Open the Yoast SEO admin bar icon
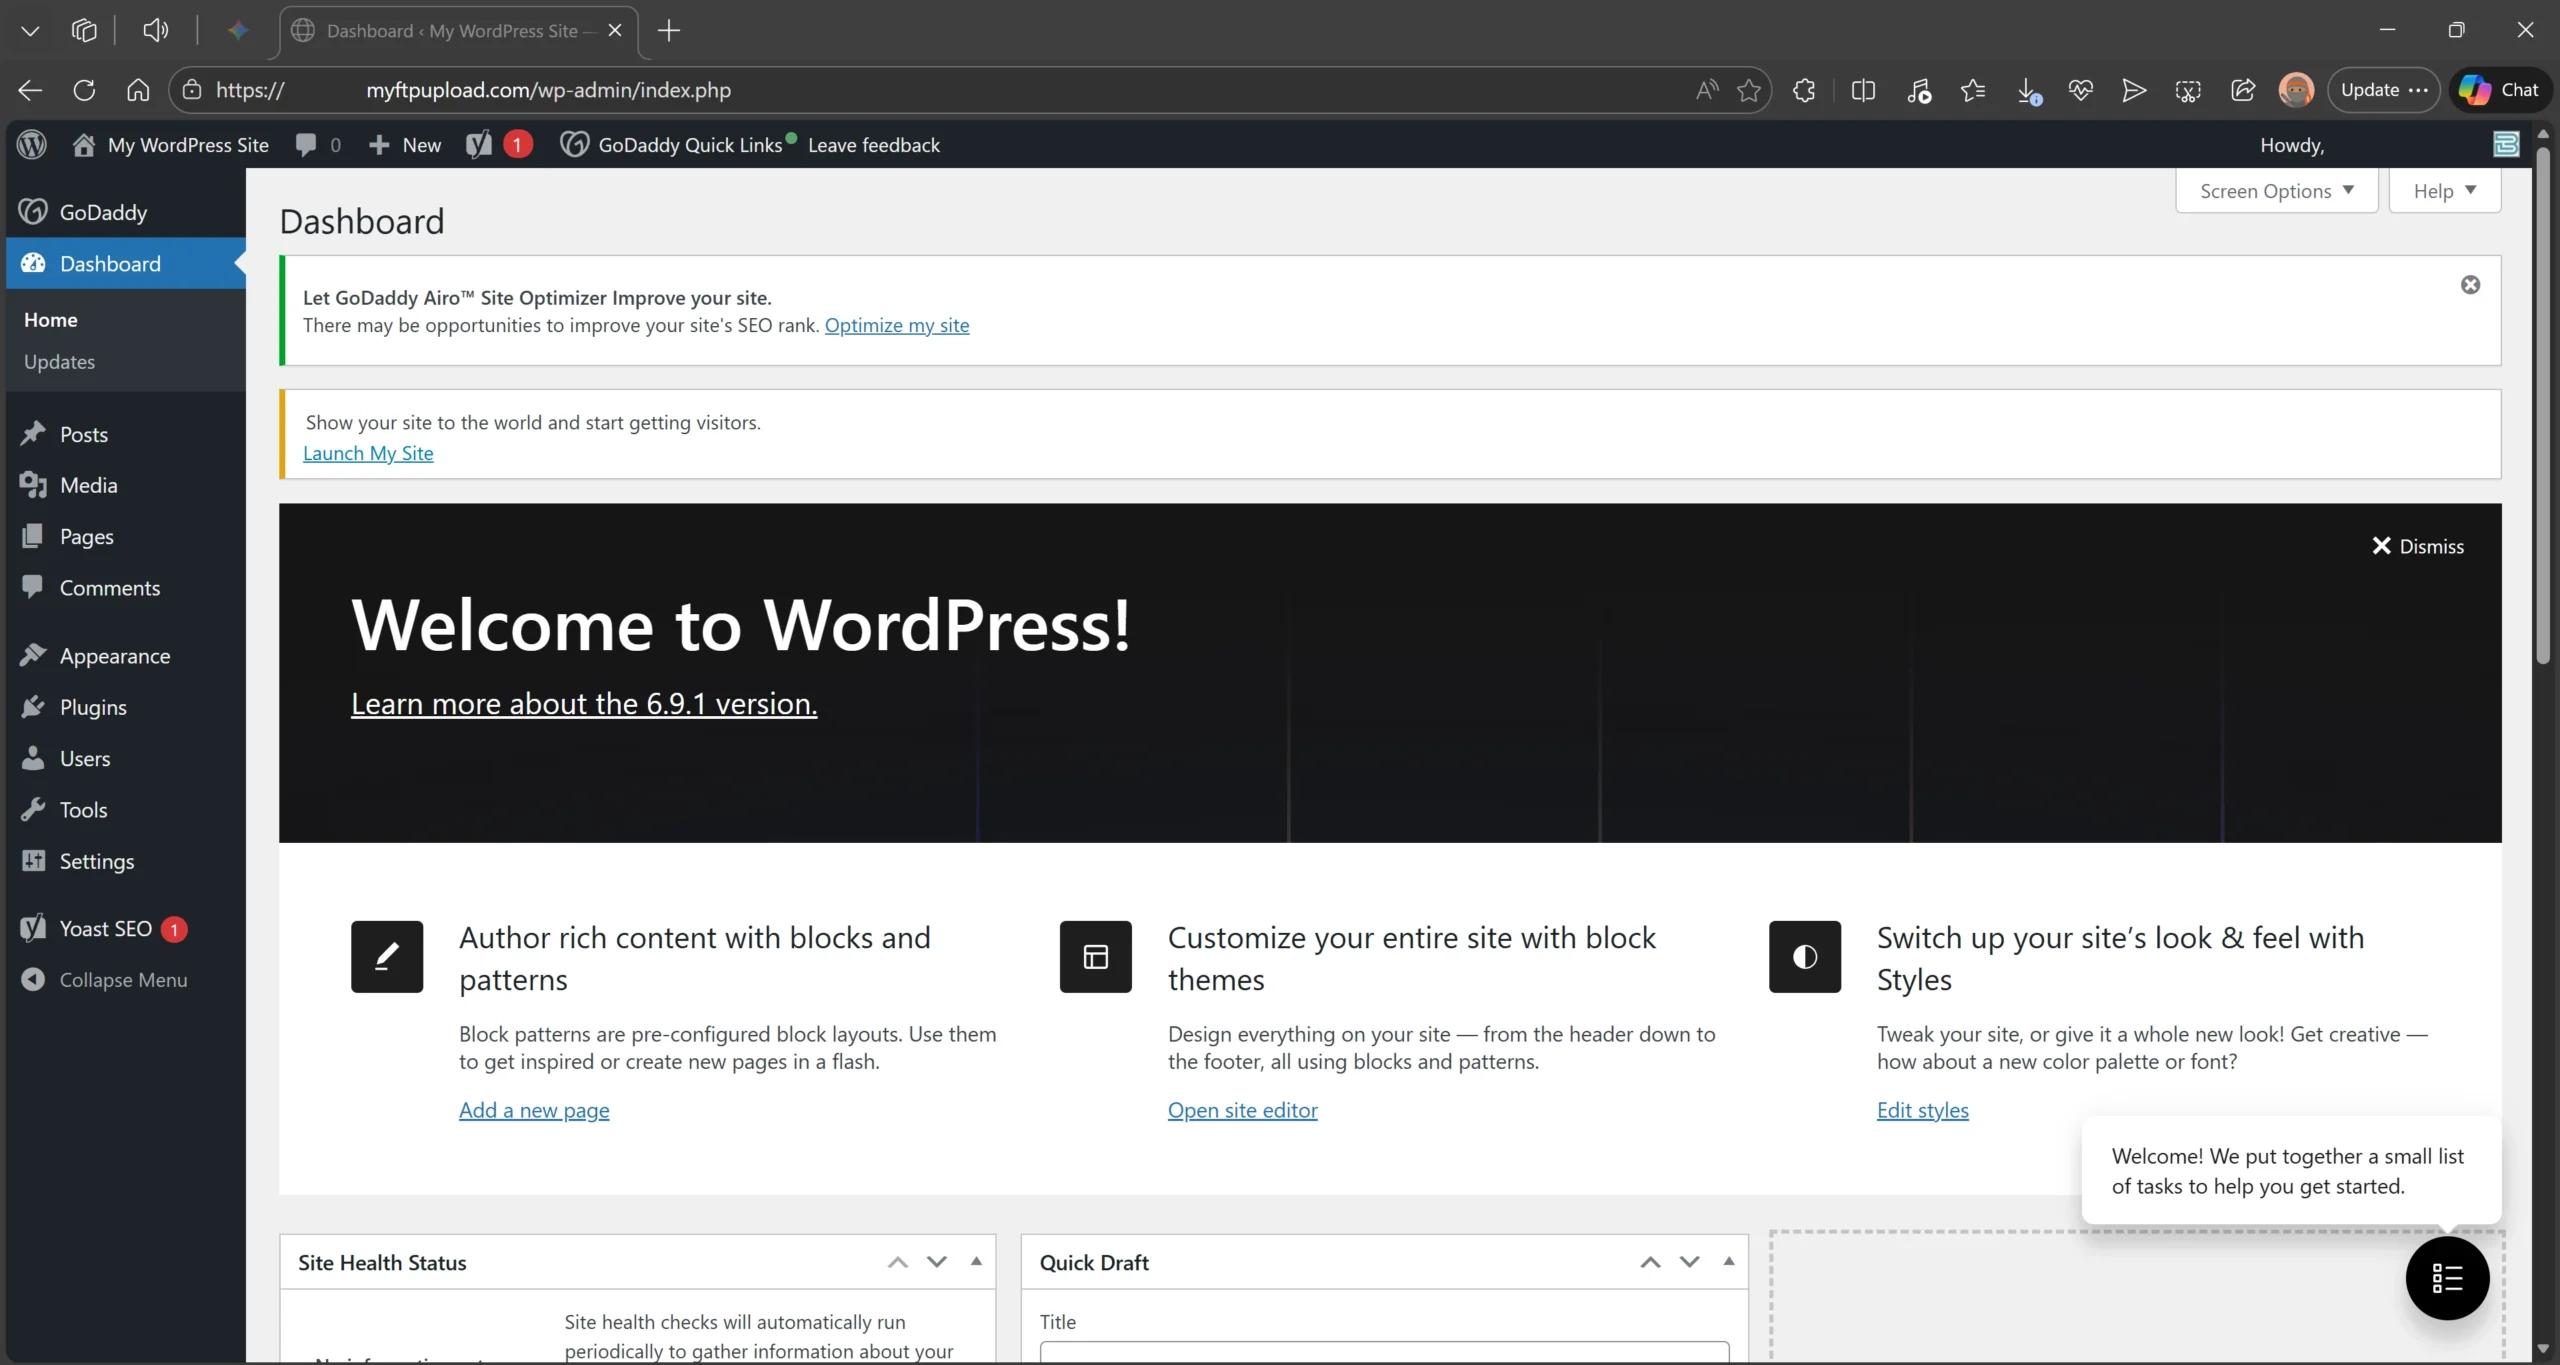The image size is (2560, 1365). coord(498,145)
